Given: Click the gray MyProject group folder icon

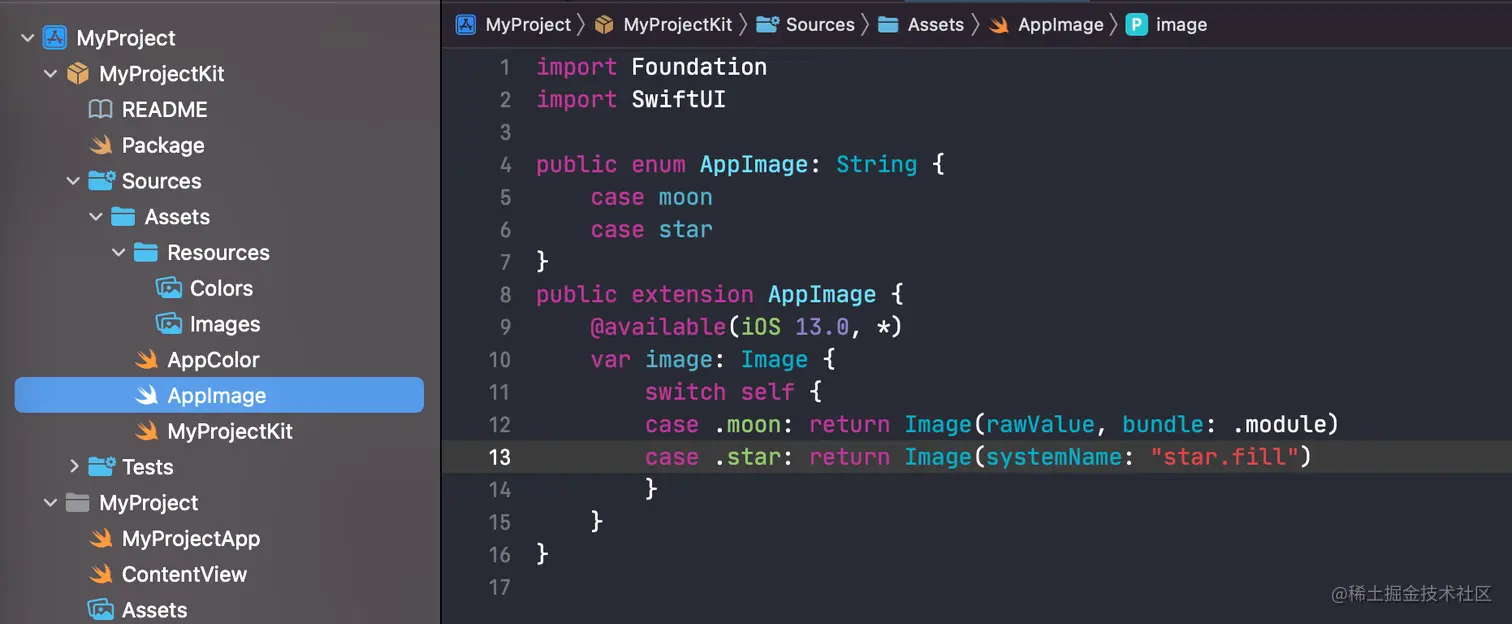Looking at the screenshot, I should click(77, 503).
